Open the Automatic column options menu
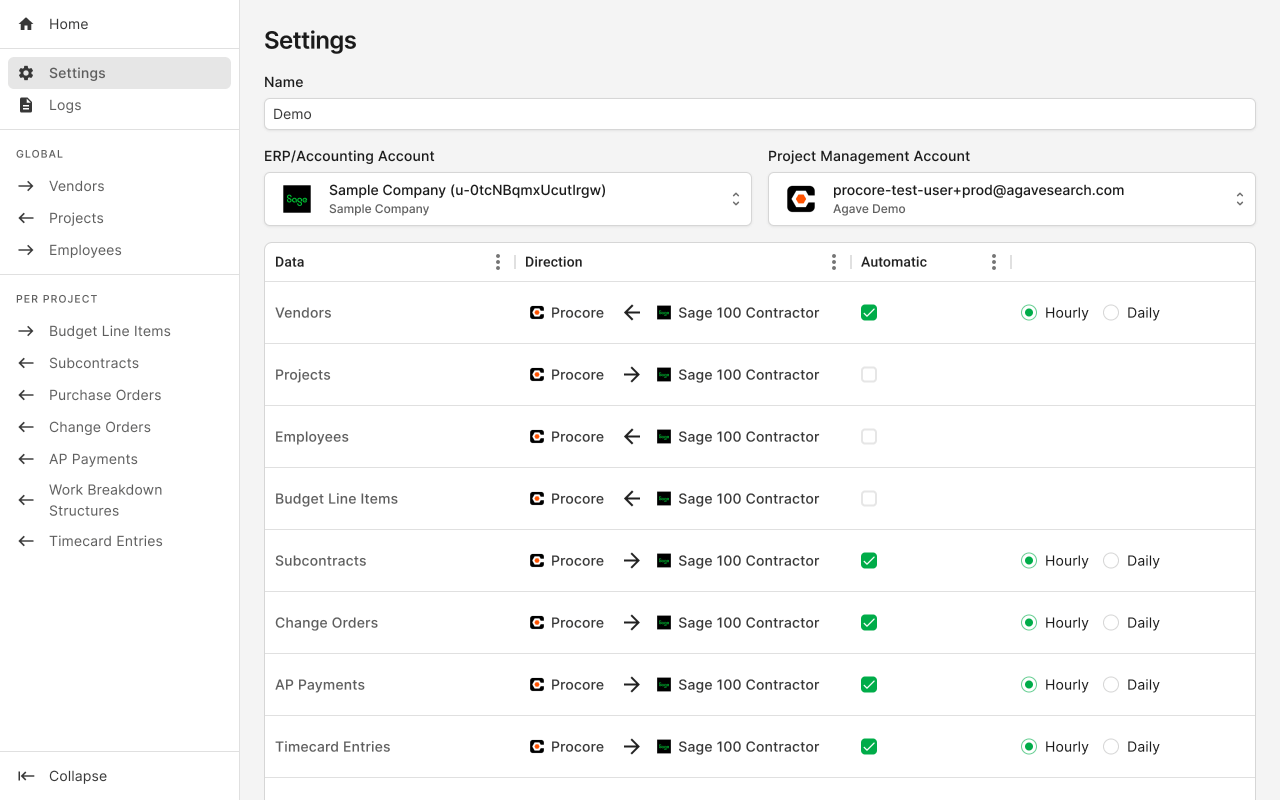This screenshot has width=1280, height=800. coord(994,262)
